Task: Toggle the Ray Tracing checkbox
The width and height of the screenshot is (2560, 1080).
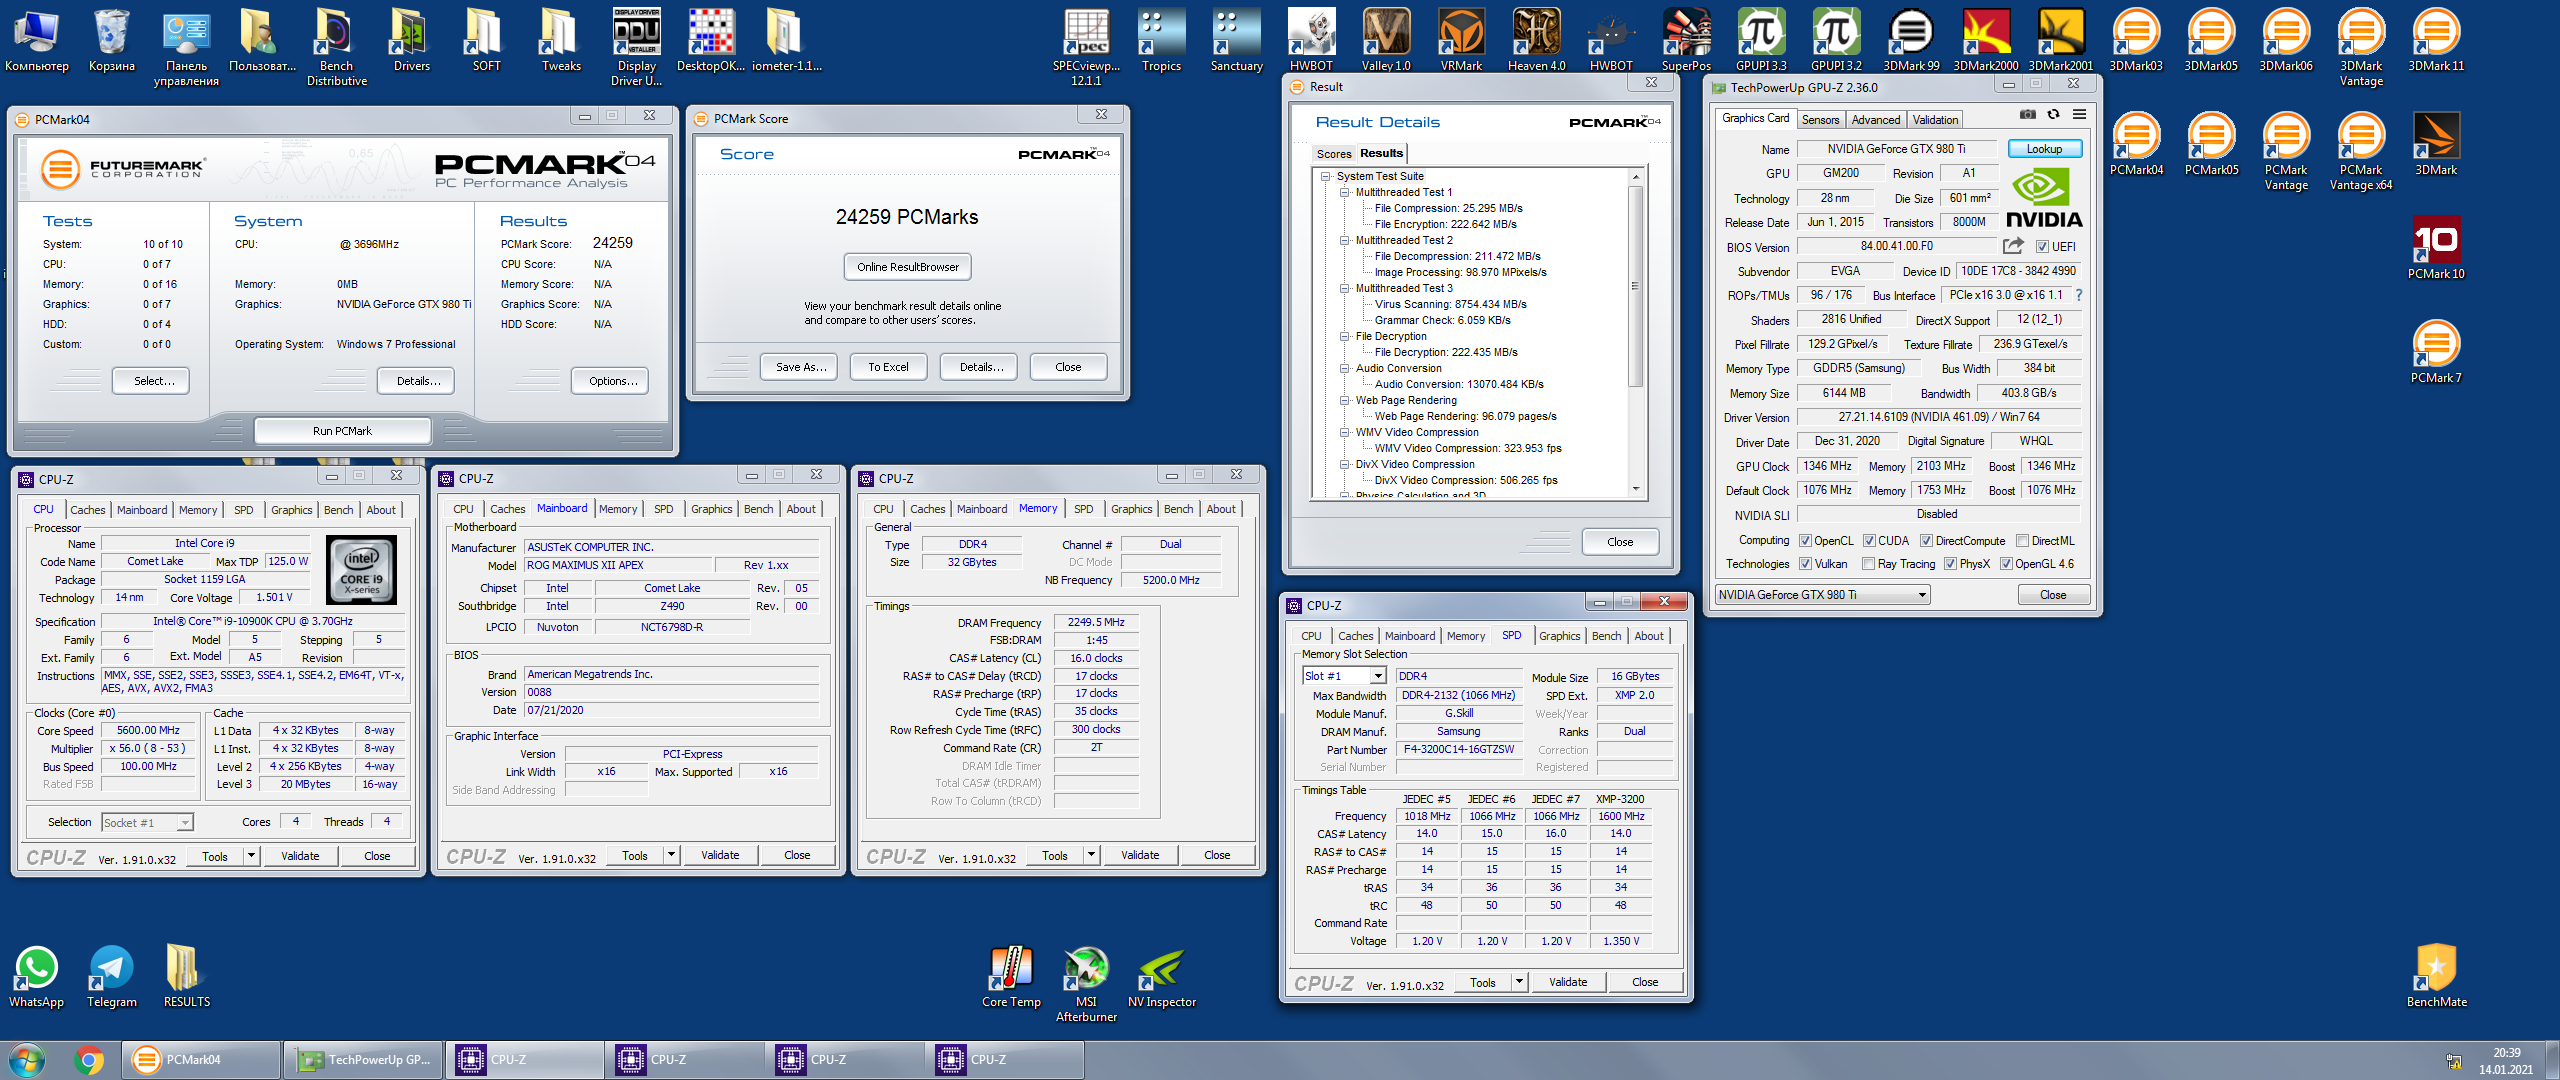Action: [x=1868, y=564]
